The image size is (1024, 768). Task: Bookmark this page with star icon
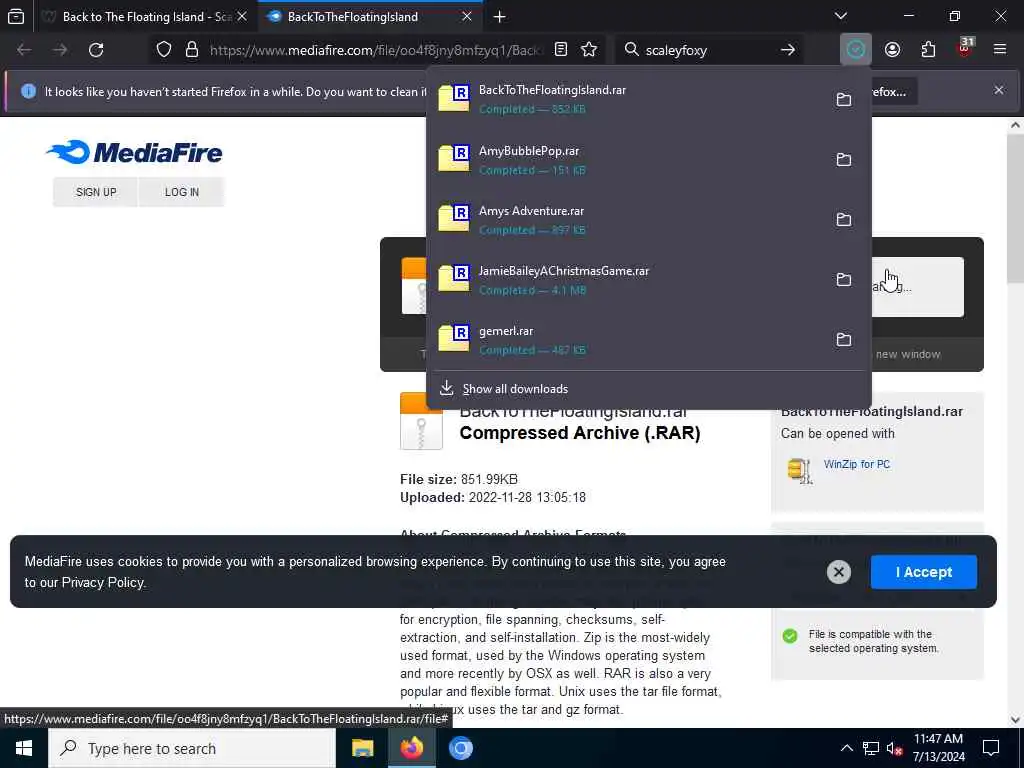589,50
